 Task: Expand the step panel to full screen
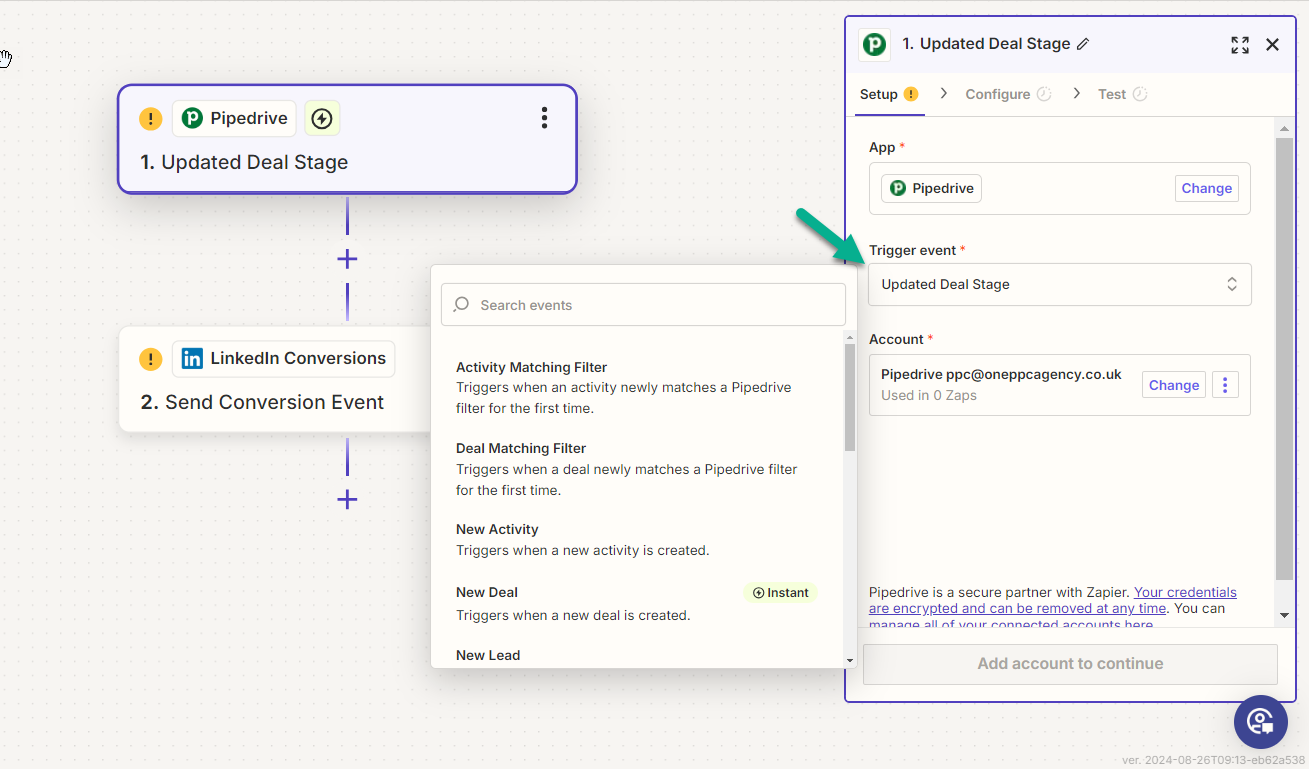1240,44
